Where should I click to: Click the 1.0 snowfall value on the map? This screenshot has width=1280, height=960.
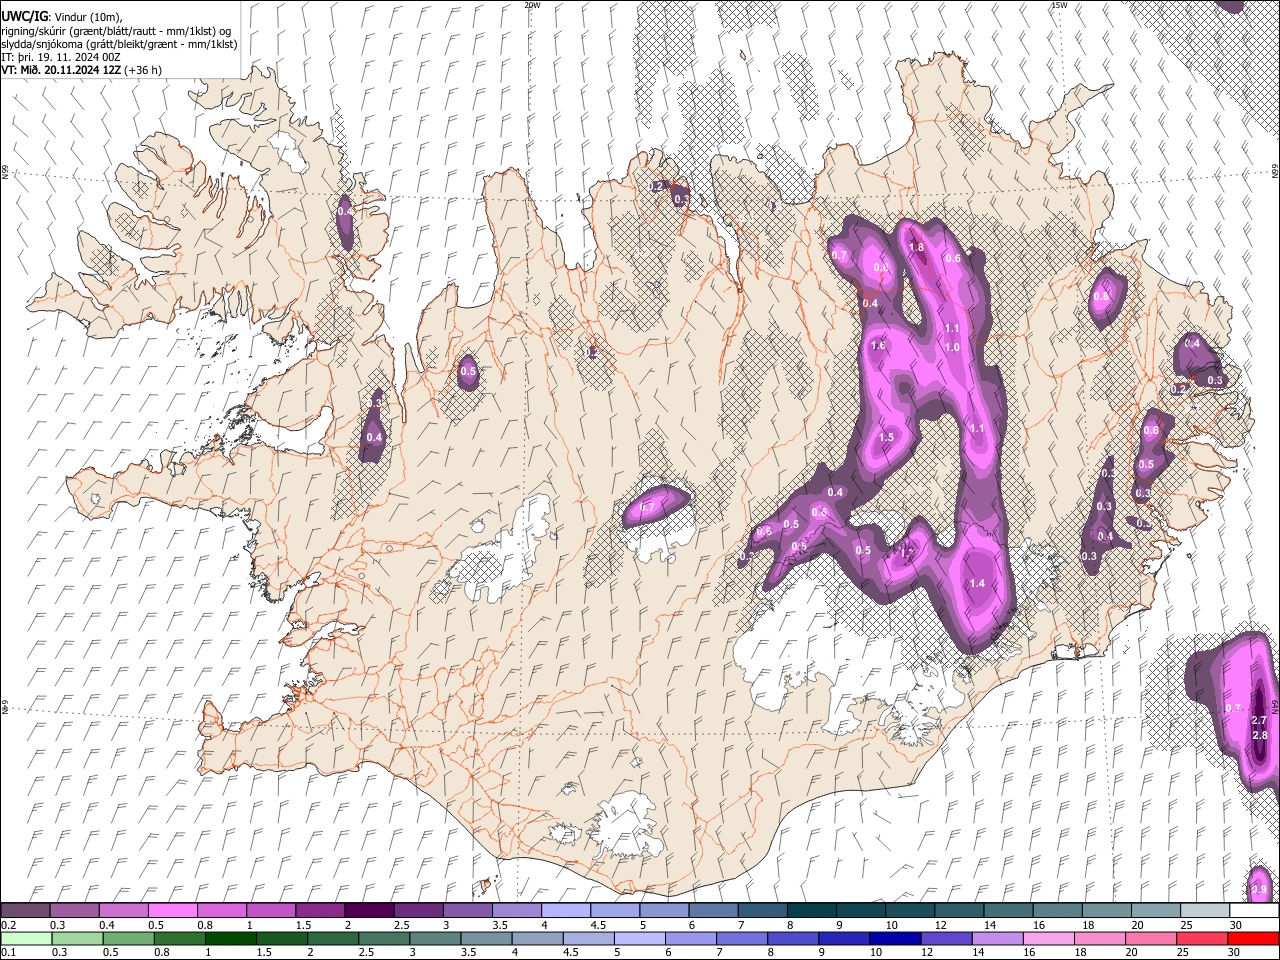click(952, 347)
